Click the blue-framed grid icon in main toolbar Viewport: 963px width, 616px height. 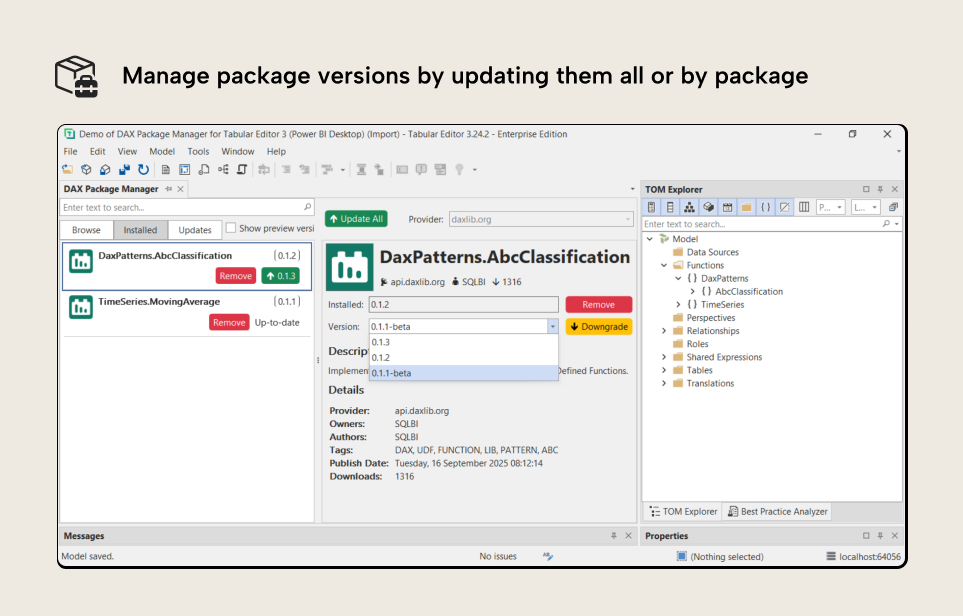point(185,170)
